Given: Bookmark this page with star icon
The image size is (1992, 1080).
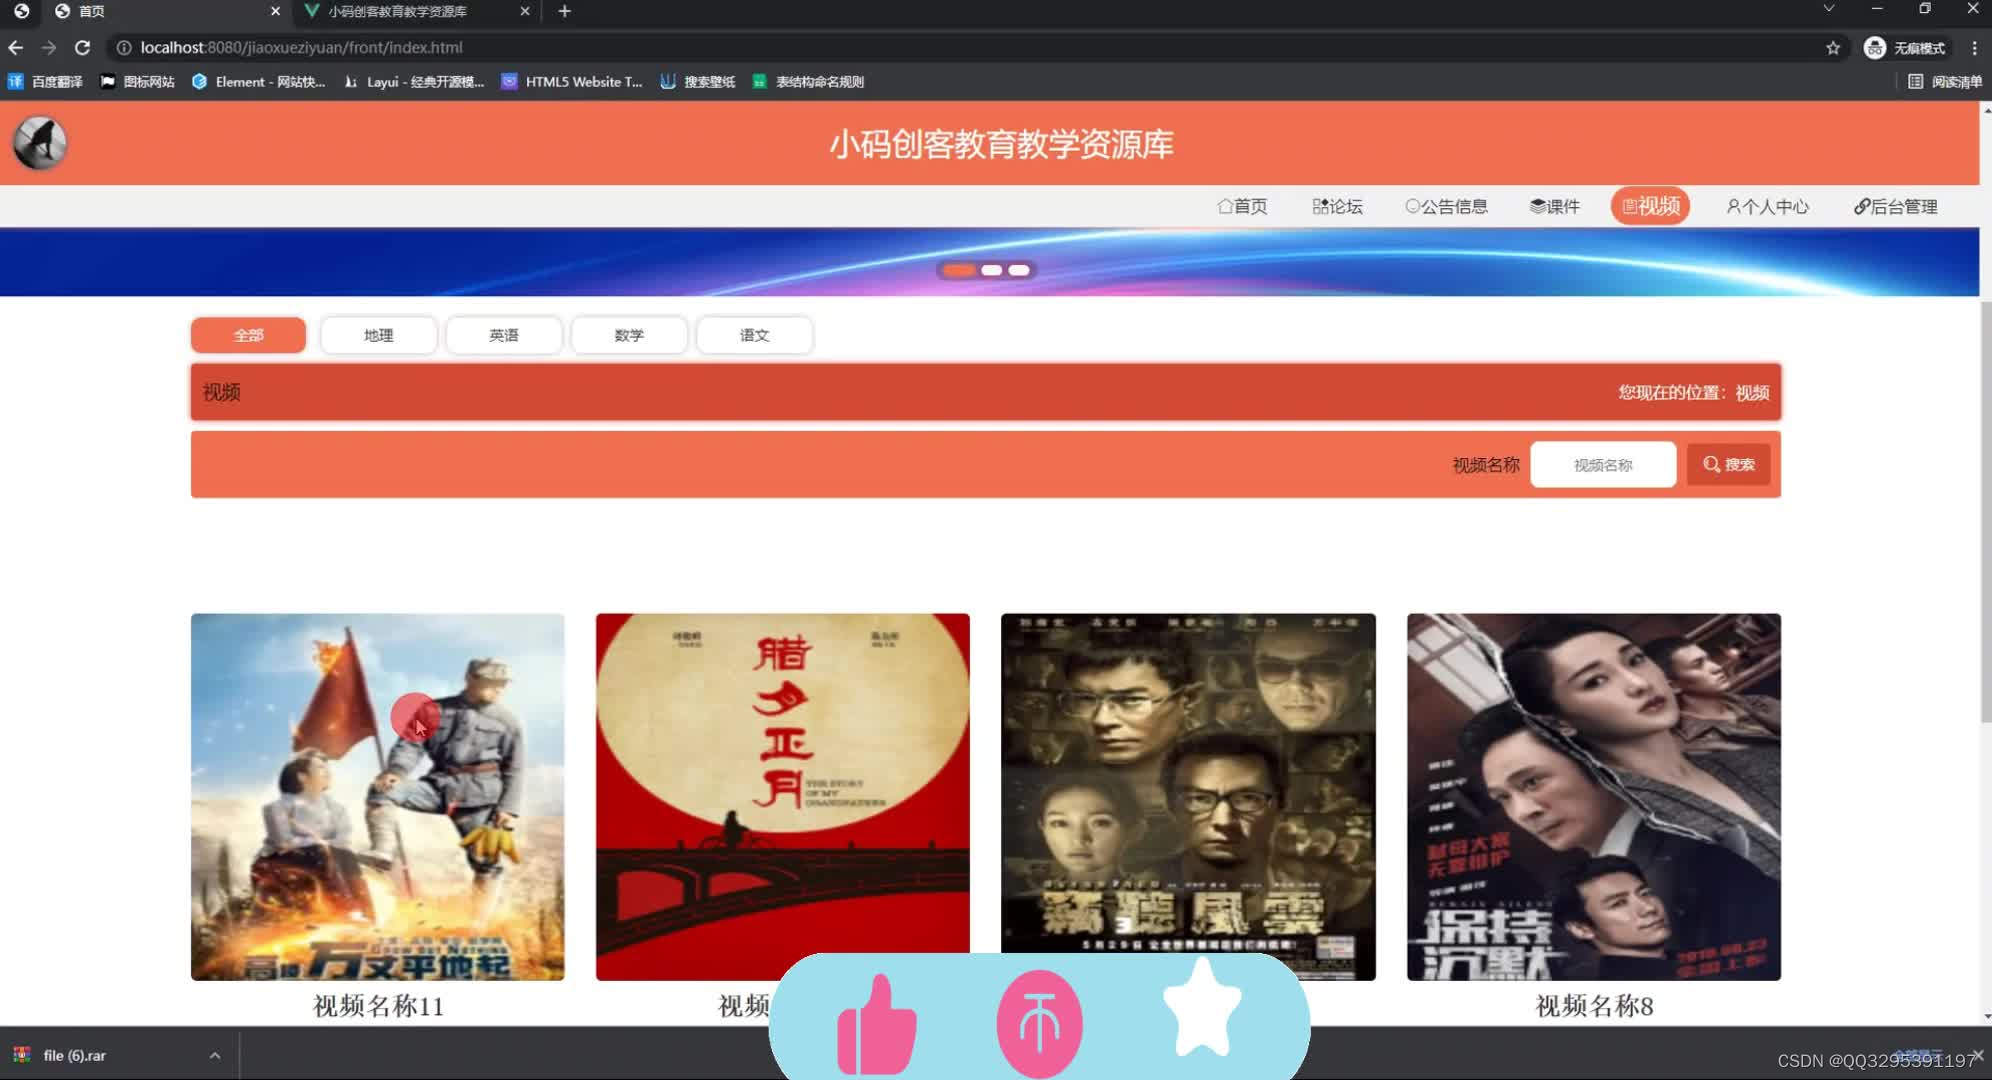Looking at the screenshot, I should (x=1832, y=47).
